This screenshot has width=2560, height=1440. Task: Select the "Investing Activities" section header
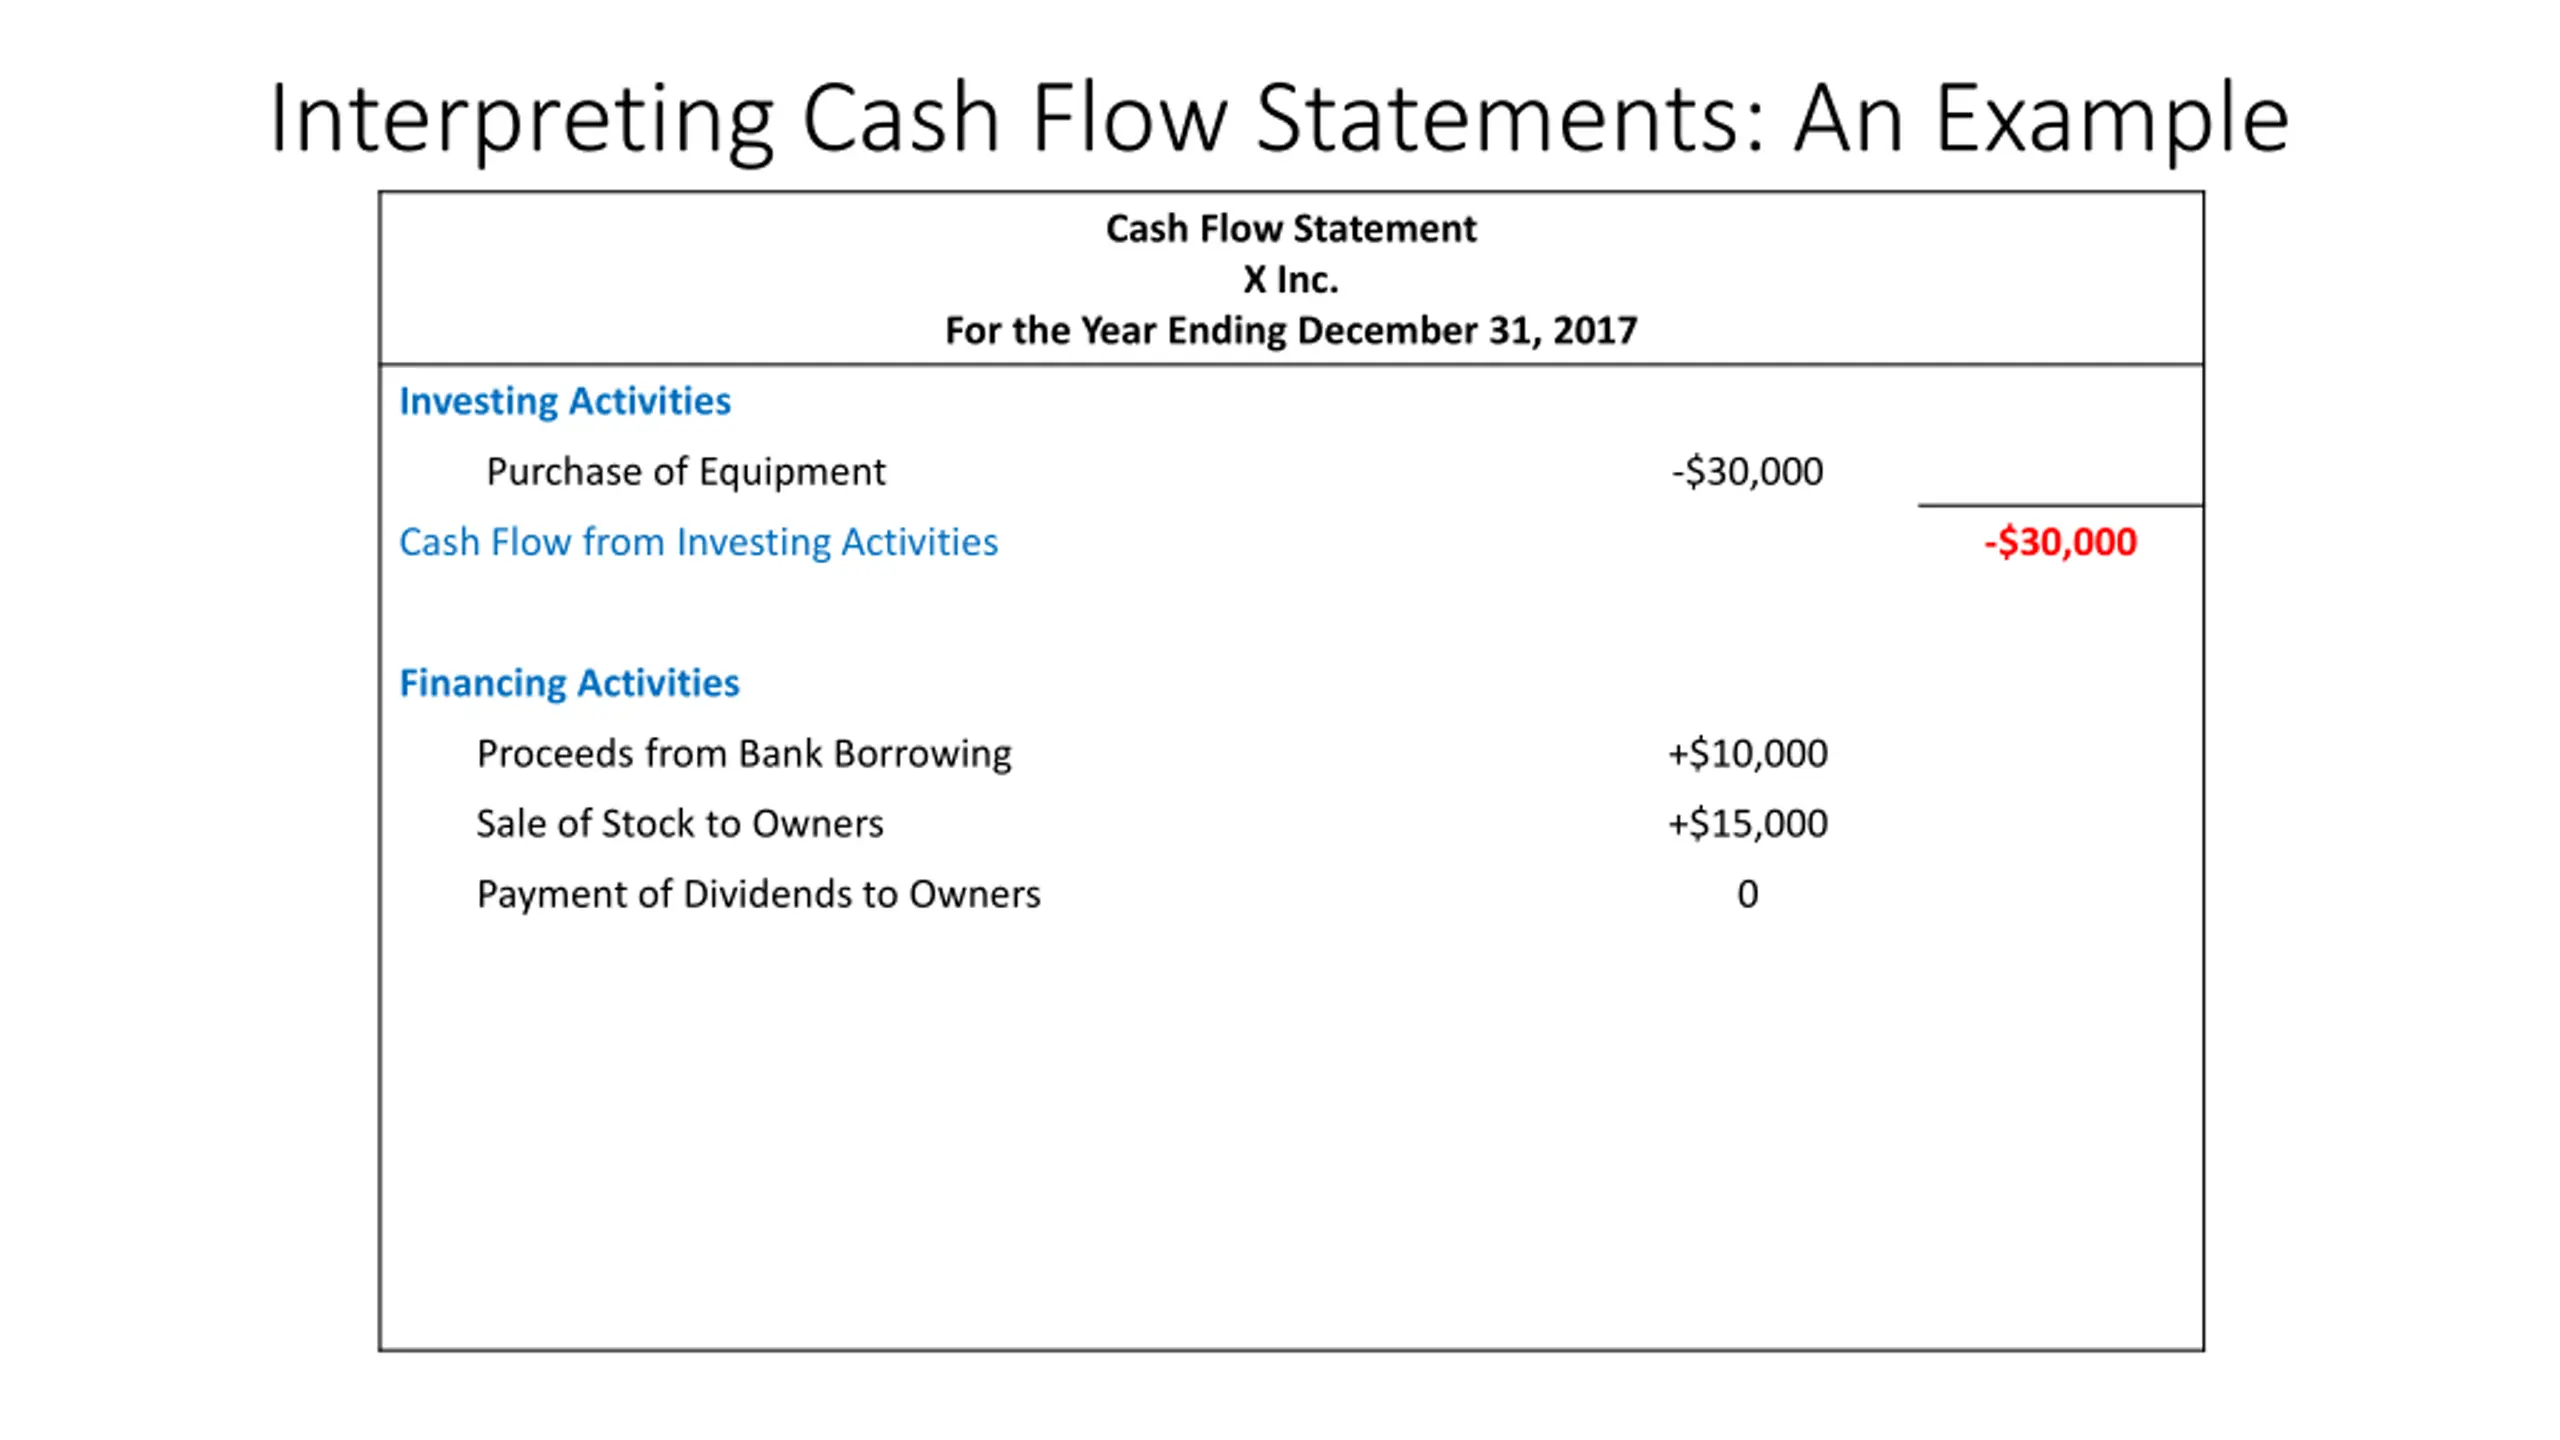[x=565, y=401]
